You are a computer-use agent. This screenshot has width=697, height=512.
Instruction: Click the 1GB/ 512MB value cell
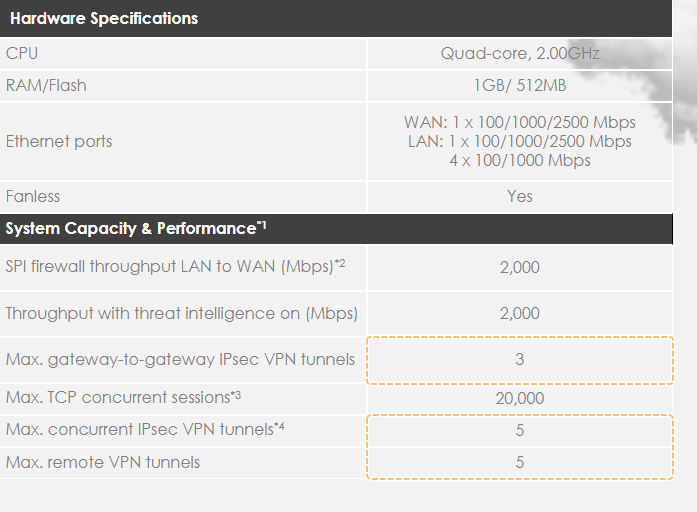coord(519,85)
